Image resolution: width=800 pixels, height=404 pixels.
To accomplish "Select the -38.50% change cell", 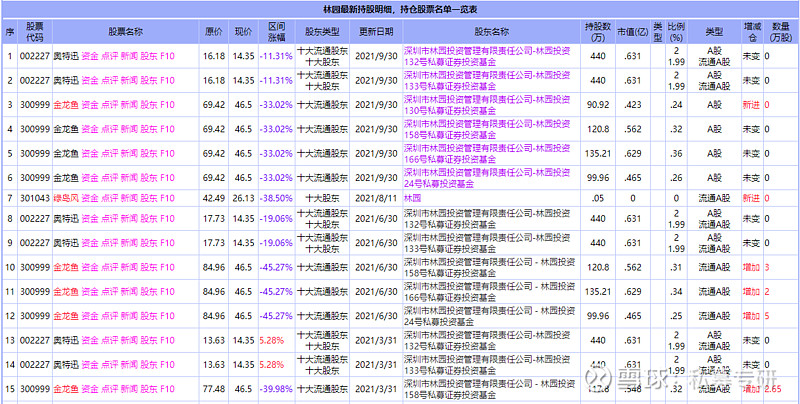I will [276, 197].
